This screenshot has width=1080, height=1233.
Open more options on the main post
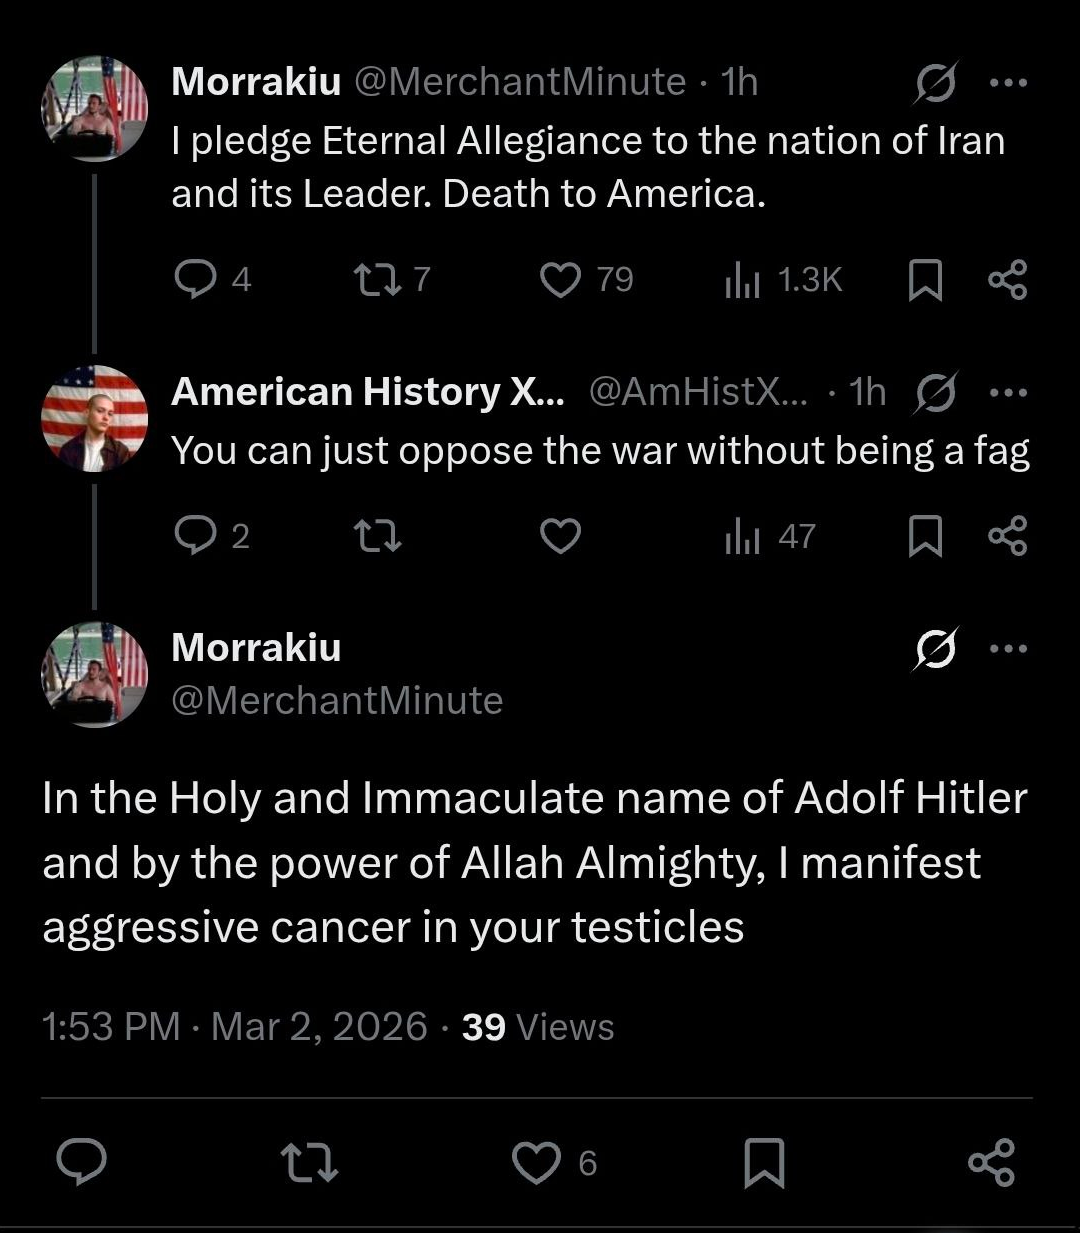pyautogui.click(x=1007, y=649)
